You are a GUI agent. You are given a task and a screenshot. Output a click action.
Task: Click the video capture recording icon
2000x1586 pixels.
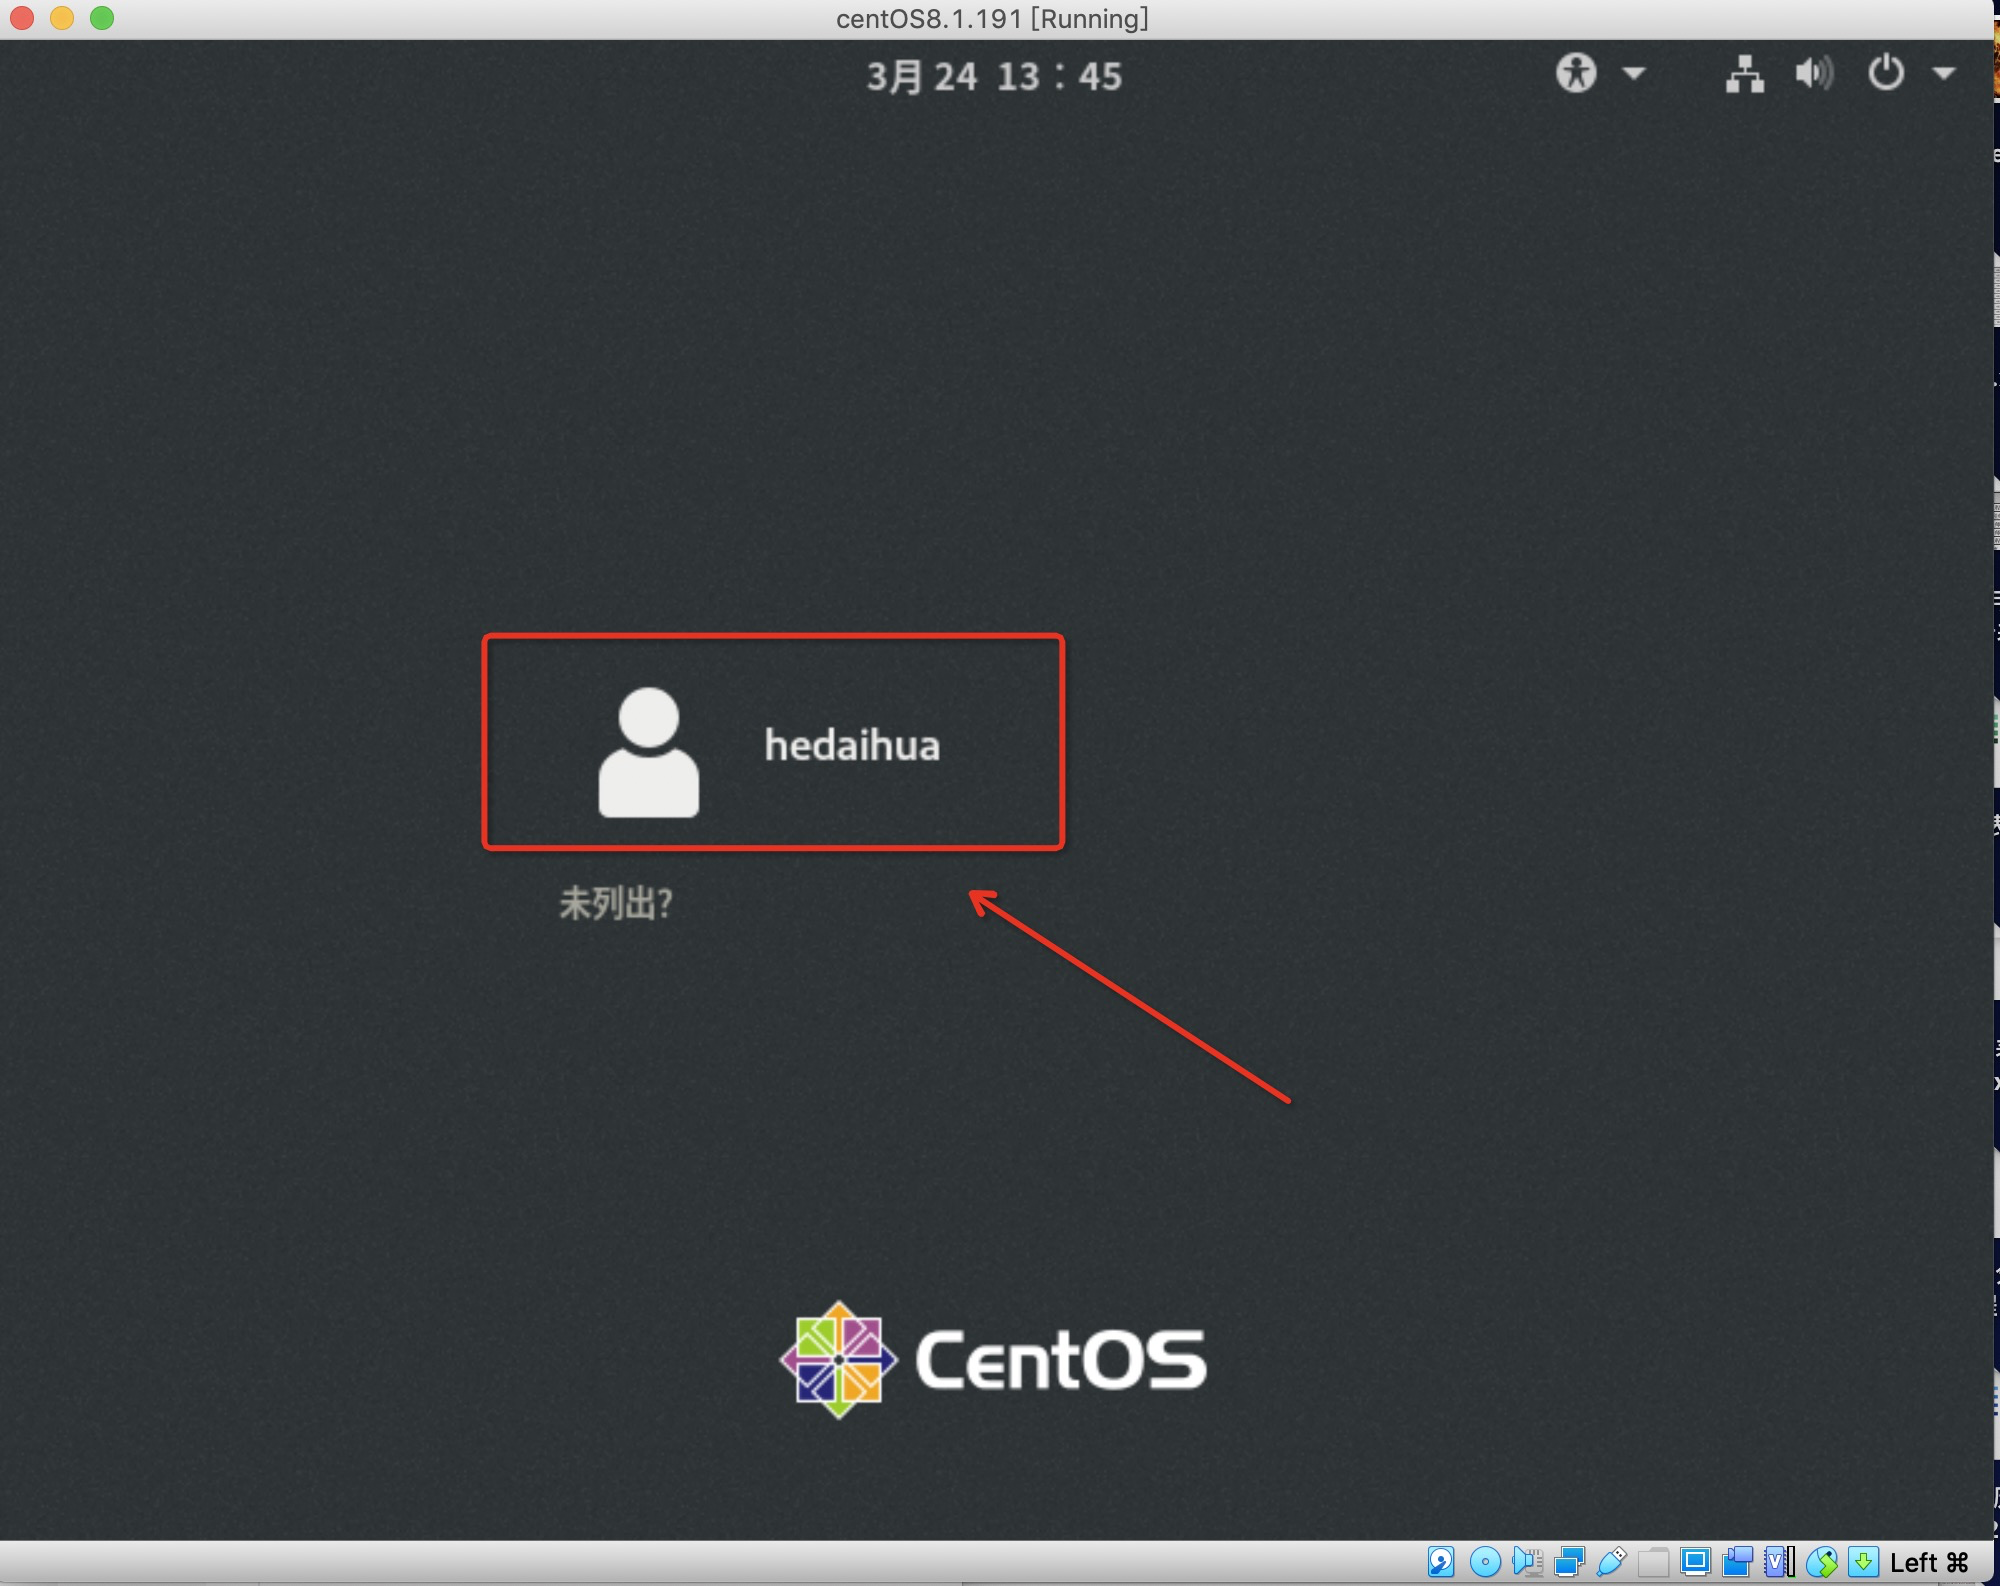(1737, 1561)
